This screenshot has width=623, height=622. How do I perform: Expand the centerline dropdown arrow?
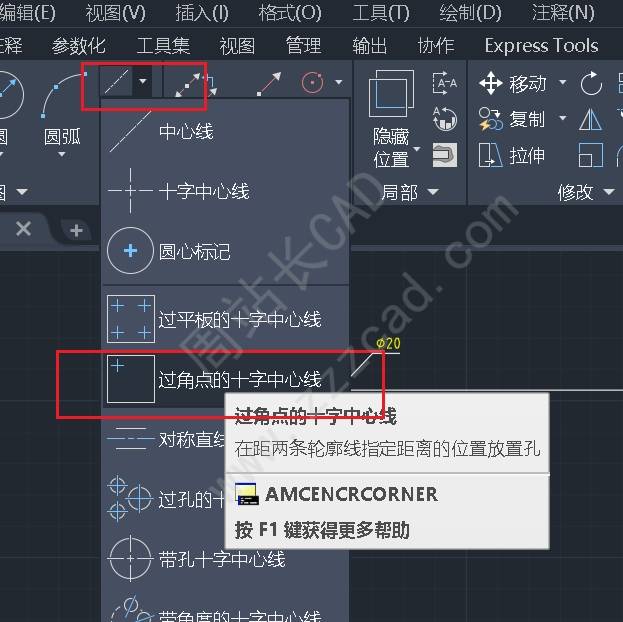pos(143,82)
